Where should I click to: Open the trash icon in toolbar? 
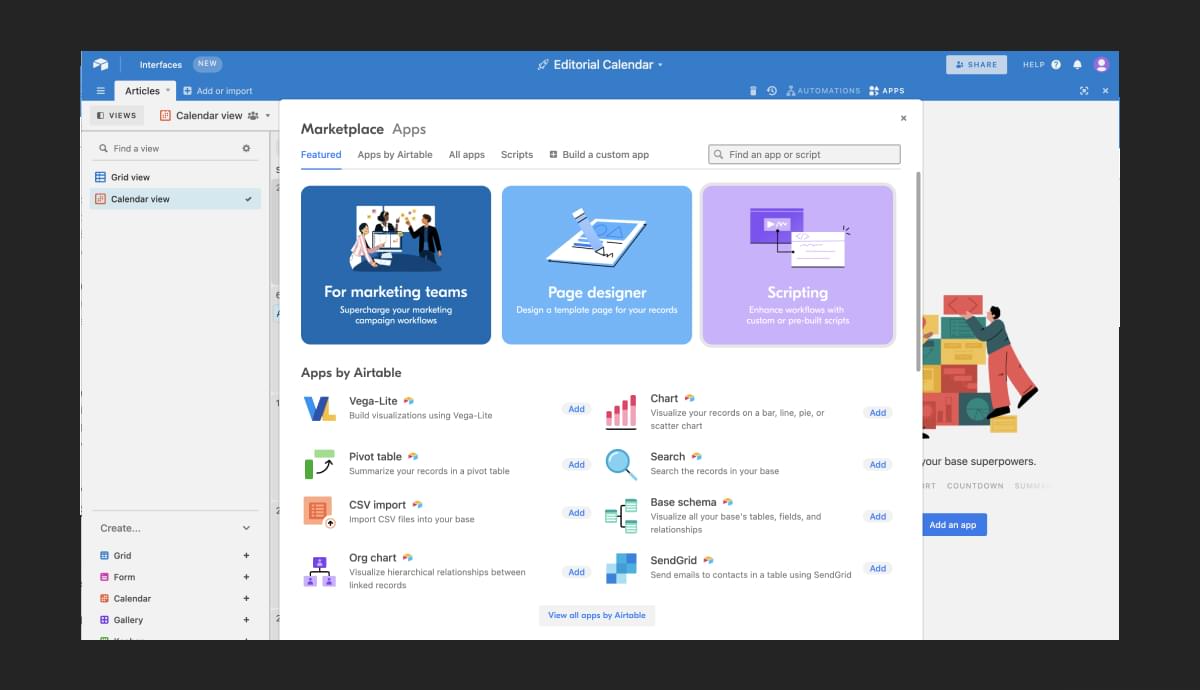(753, 91)
